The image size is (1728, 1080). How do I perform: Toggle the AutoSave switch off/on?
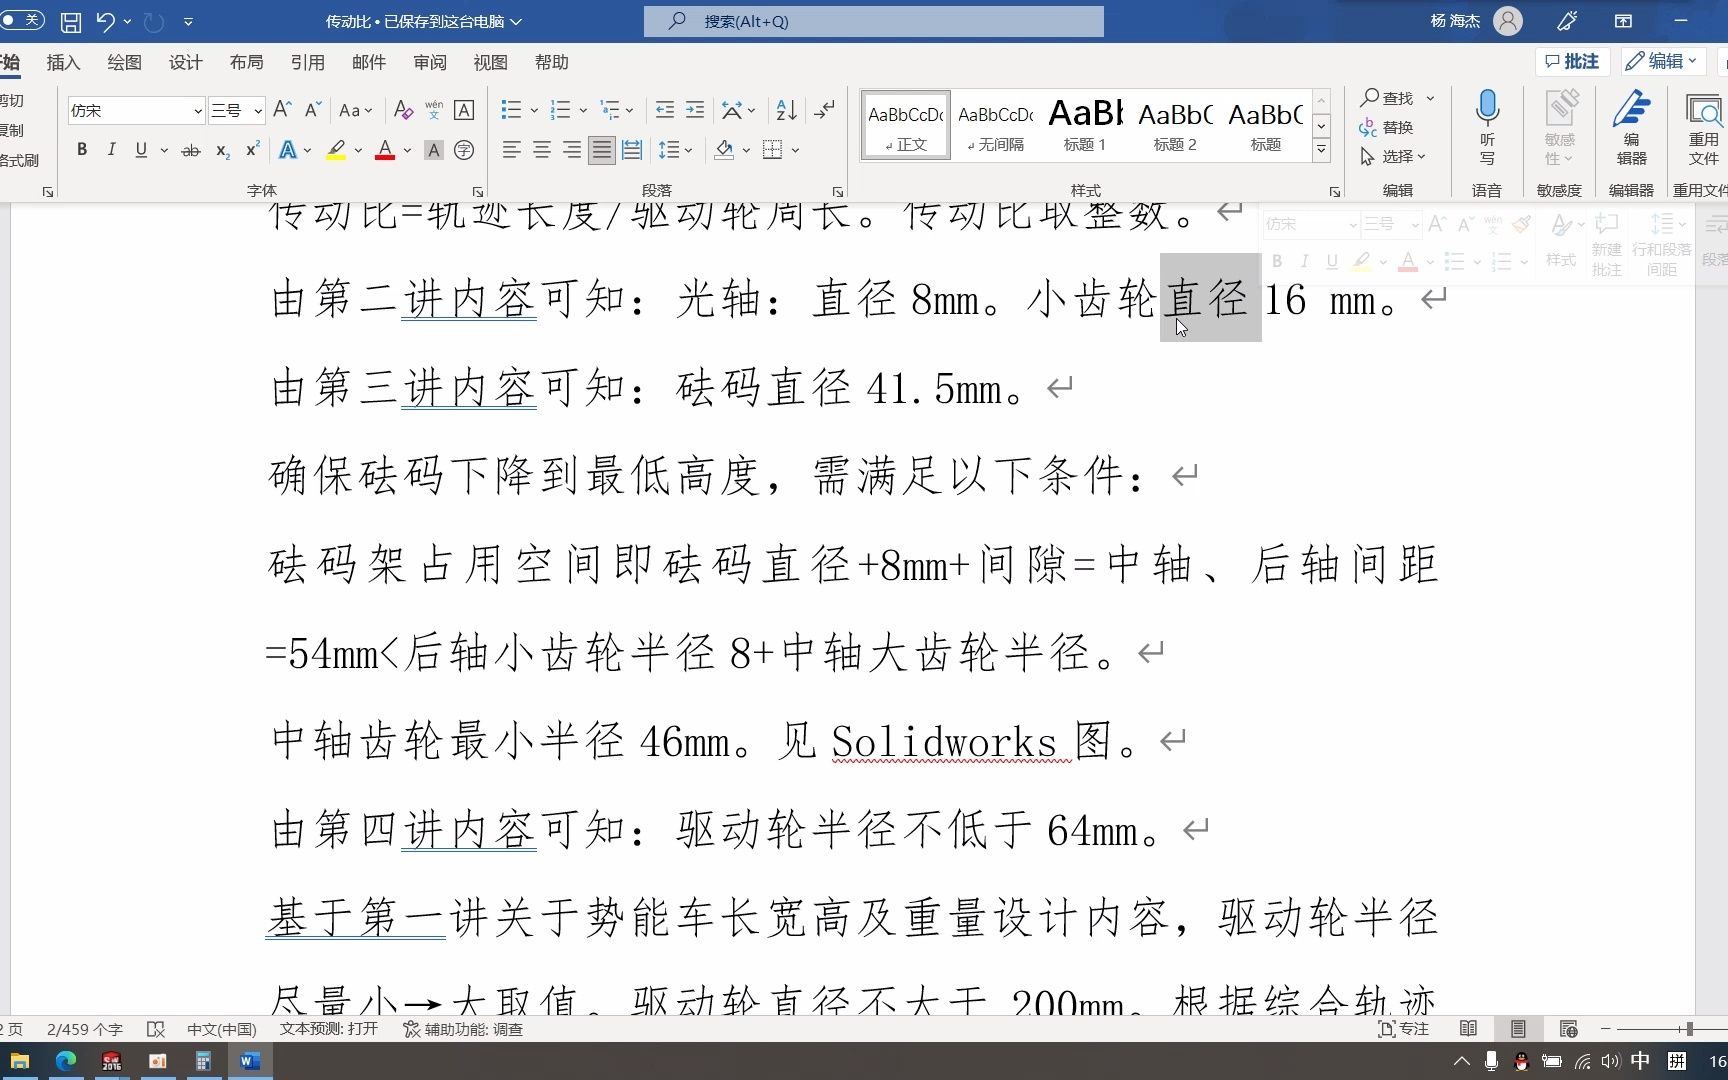click(22, 20)
